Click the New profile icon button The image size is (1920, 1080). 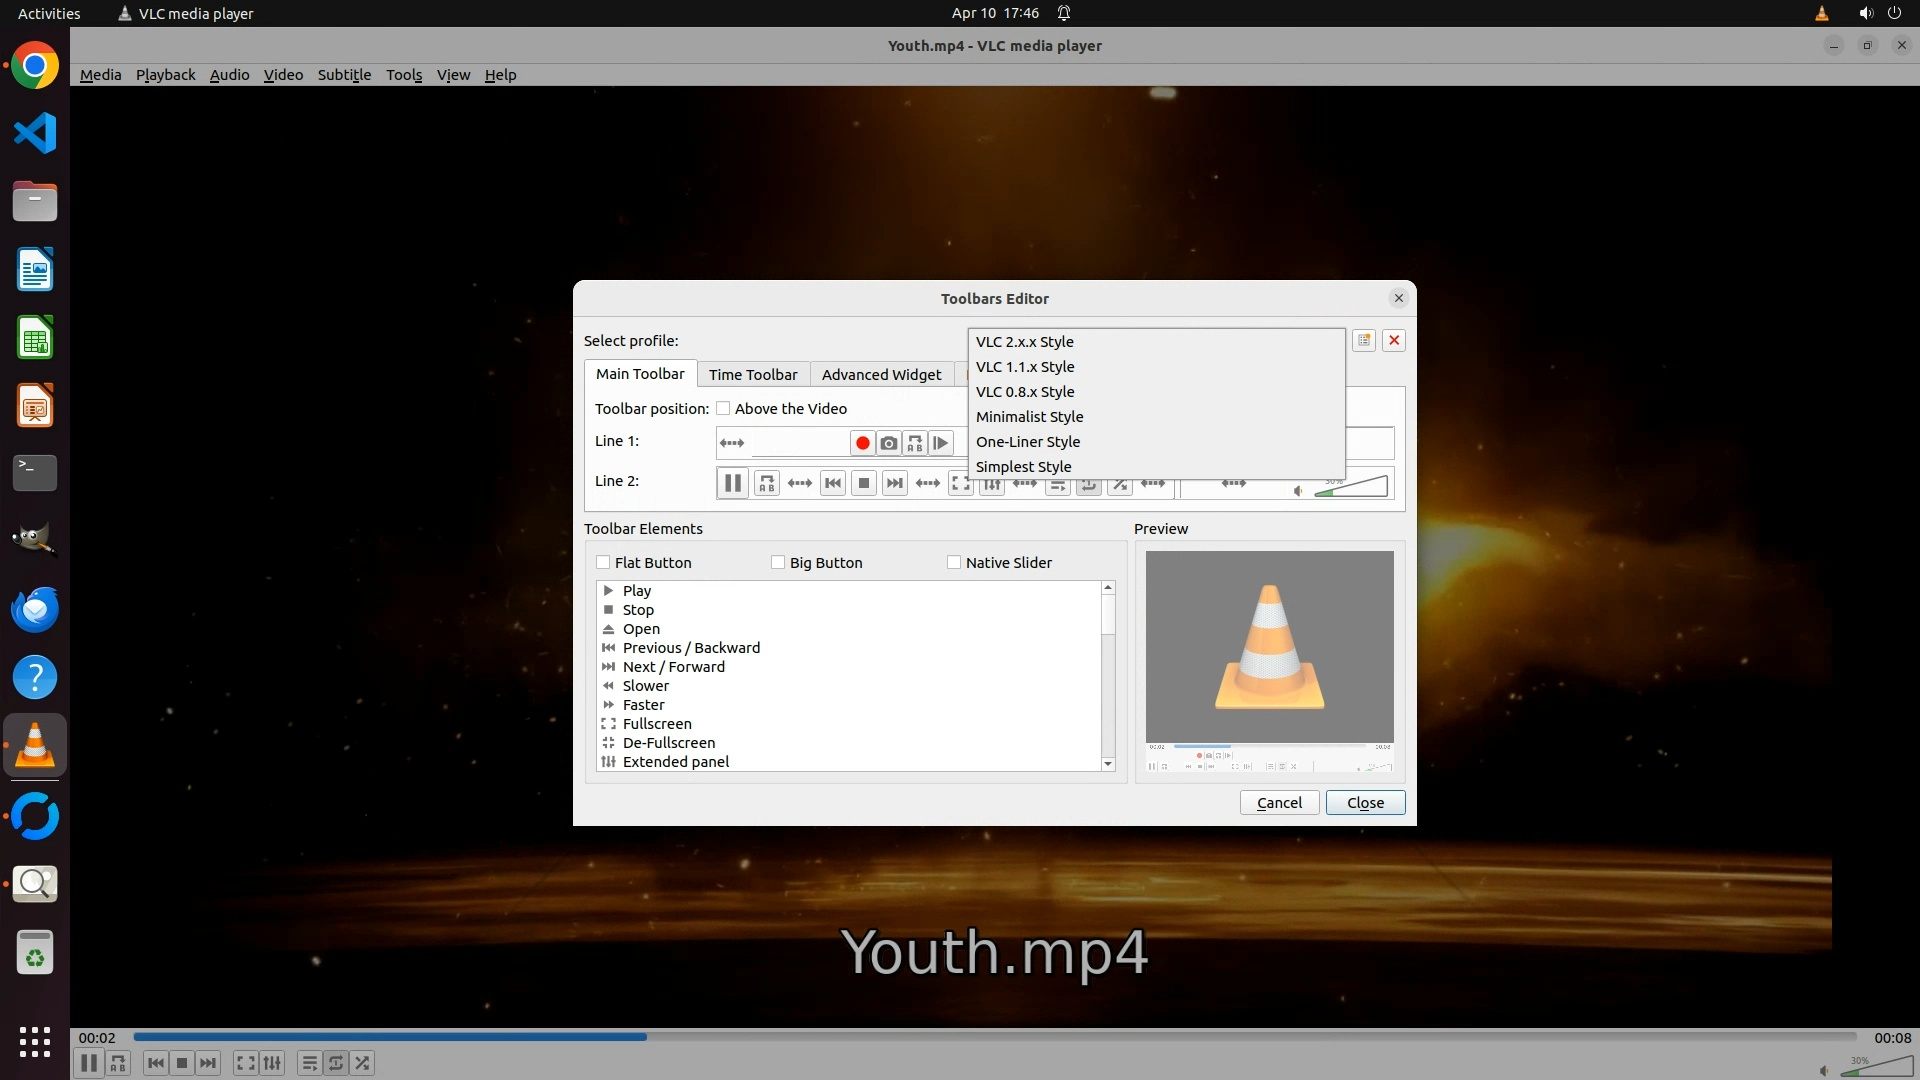(x=1364, y=341)
